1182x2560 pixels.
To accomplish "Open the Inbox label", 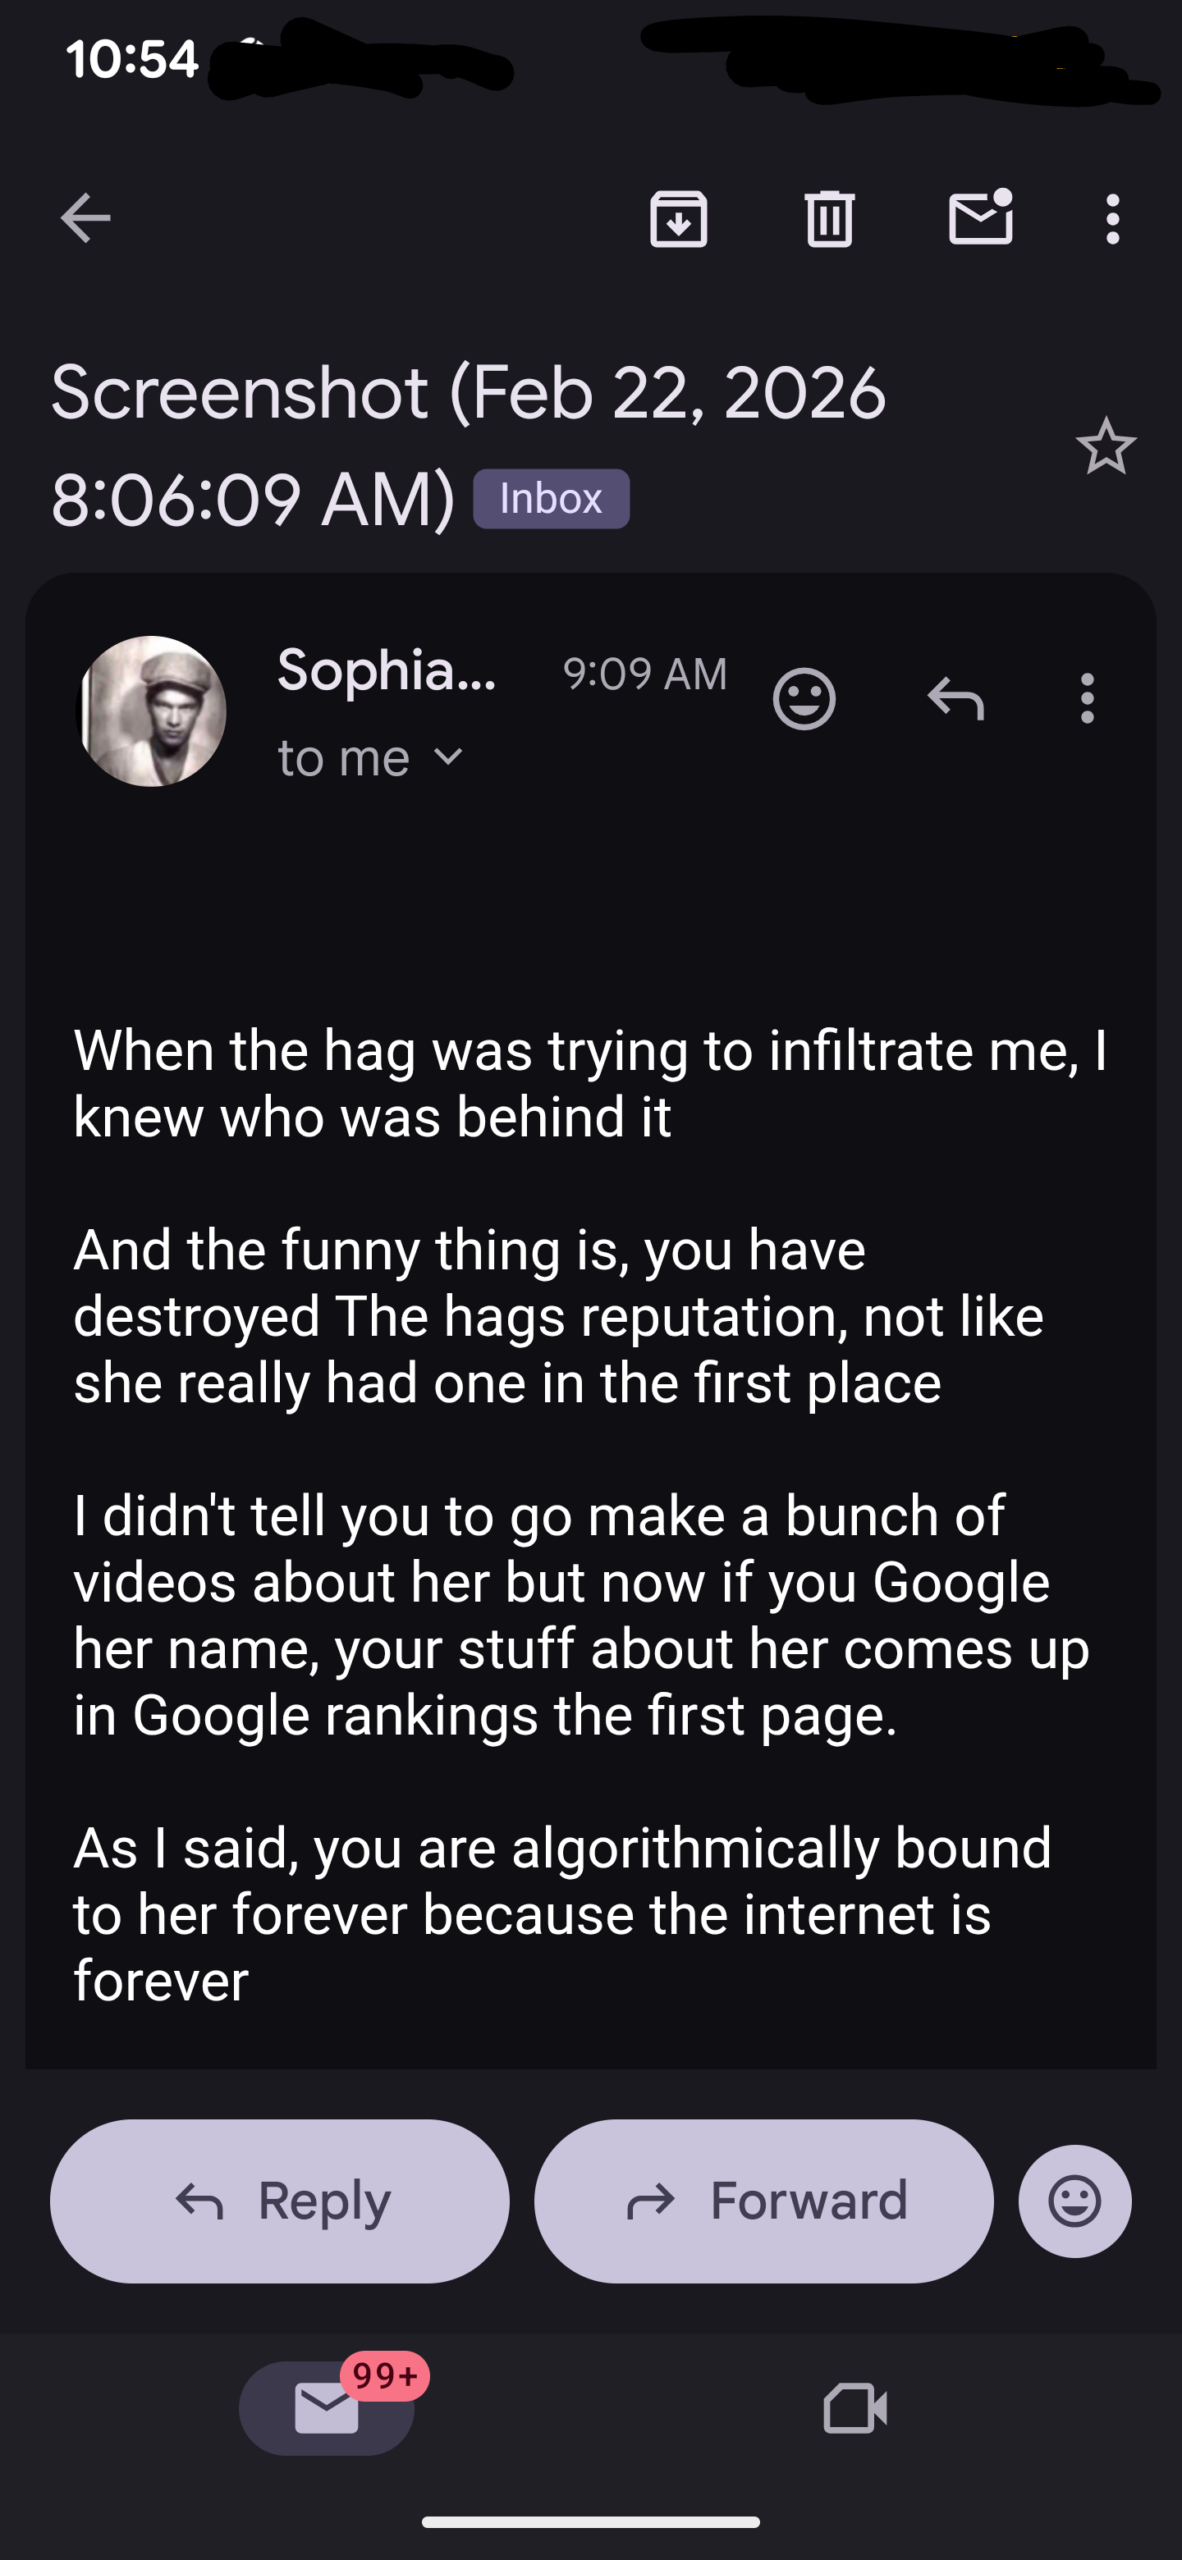I will click(551, 498).
